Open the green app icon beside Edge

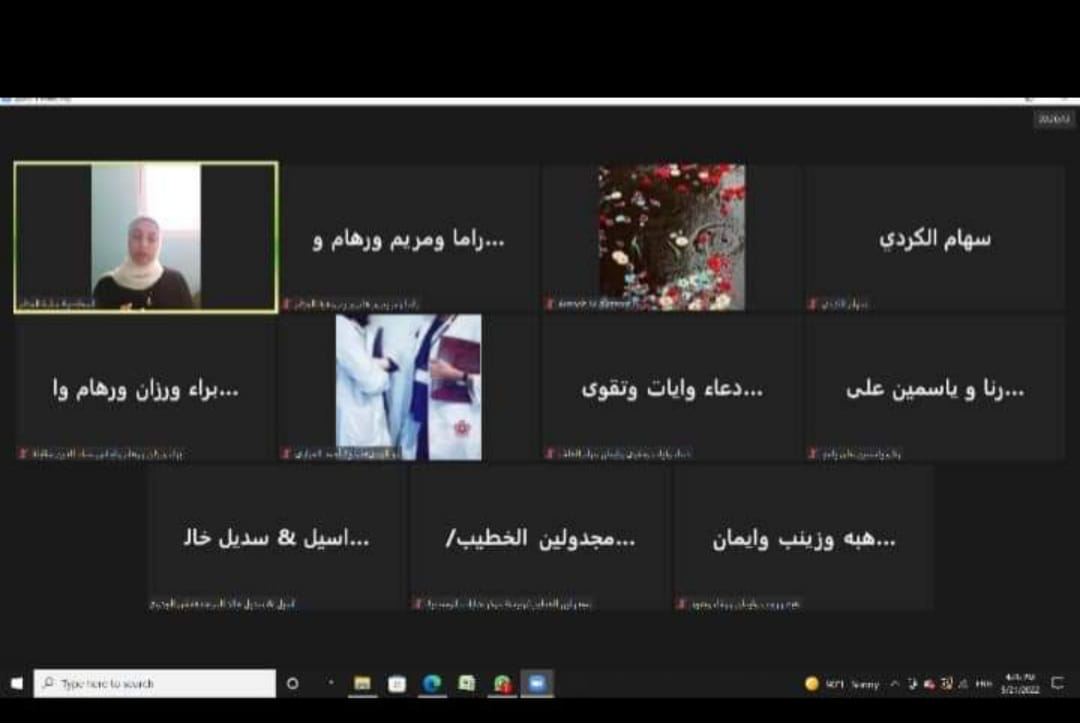click(467, 684)
